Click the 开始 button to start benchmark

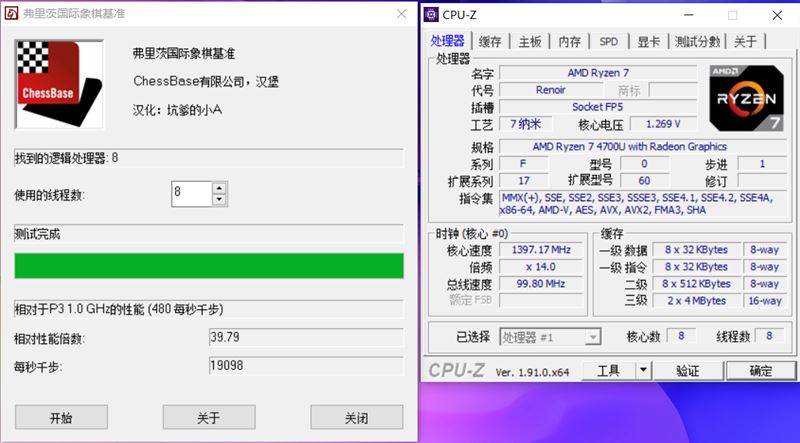click(x=61, y=417)
